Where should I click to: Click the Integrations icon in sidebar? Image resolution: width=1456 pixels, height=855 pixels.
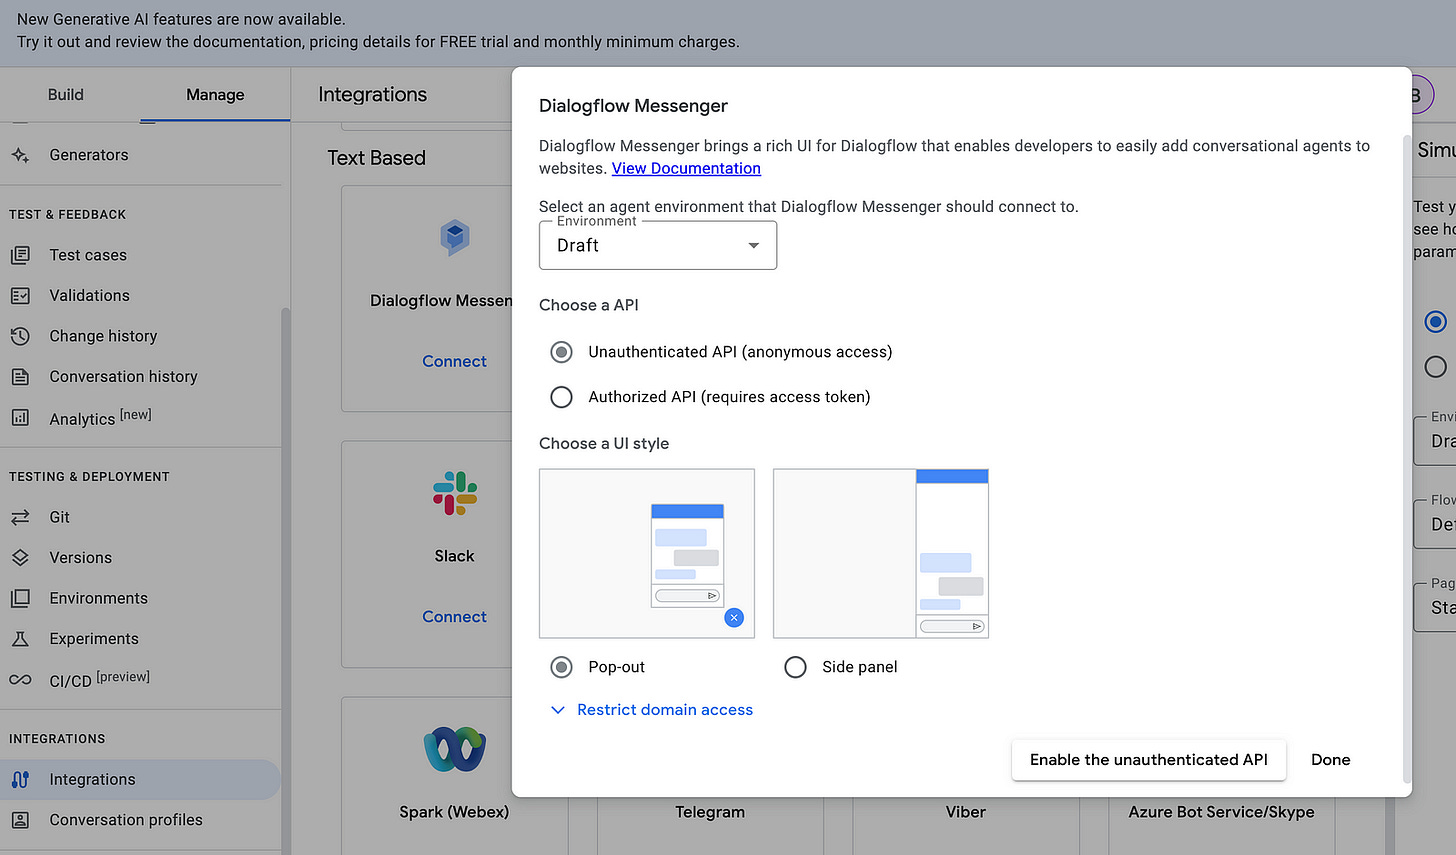click(20, 779)
